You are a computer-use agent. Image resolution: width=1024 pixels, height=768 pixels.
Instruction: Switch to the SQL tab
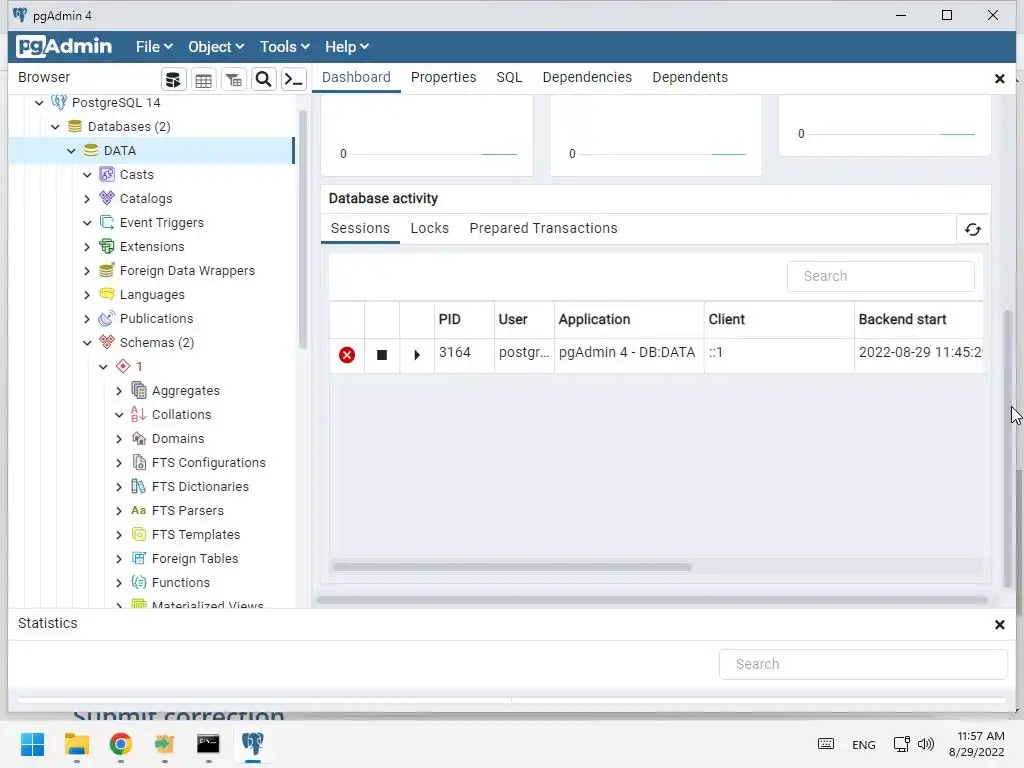pos(509,77)
